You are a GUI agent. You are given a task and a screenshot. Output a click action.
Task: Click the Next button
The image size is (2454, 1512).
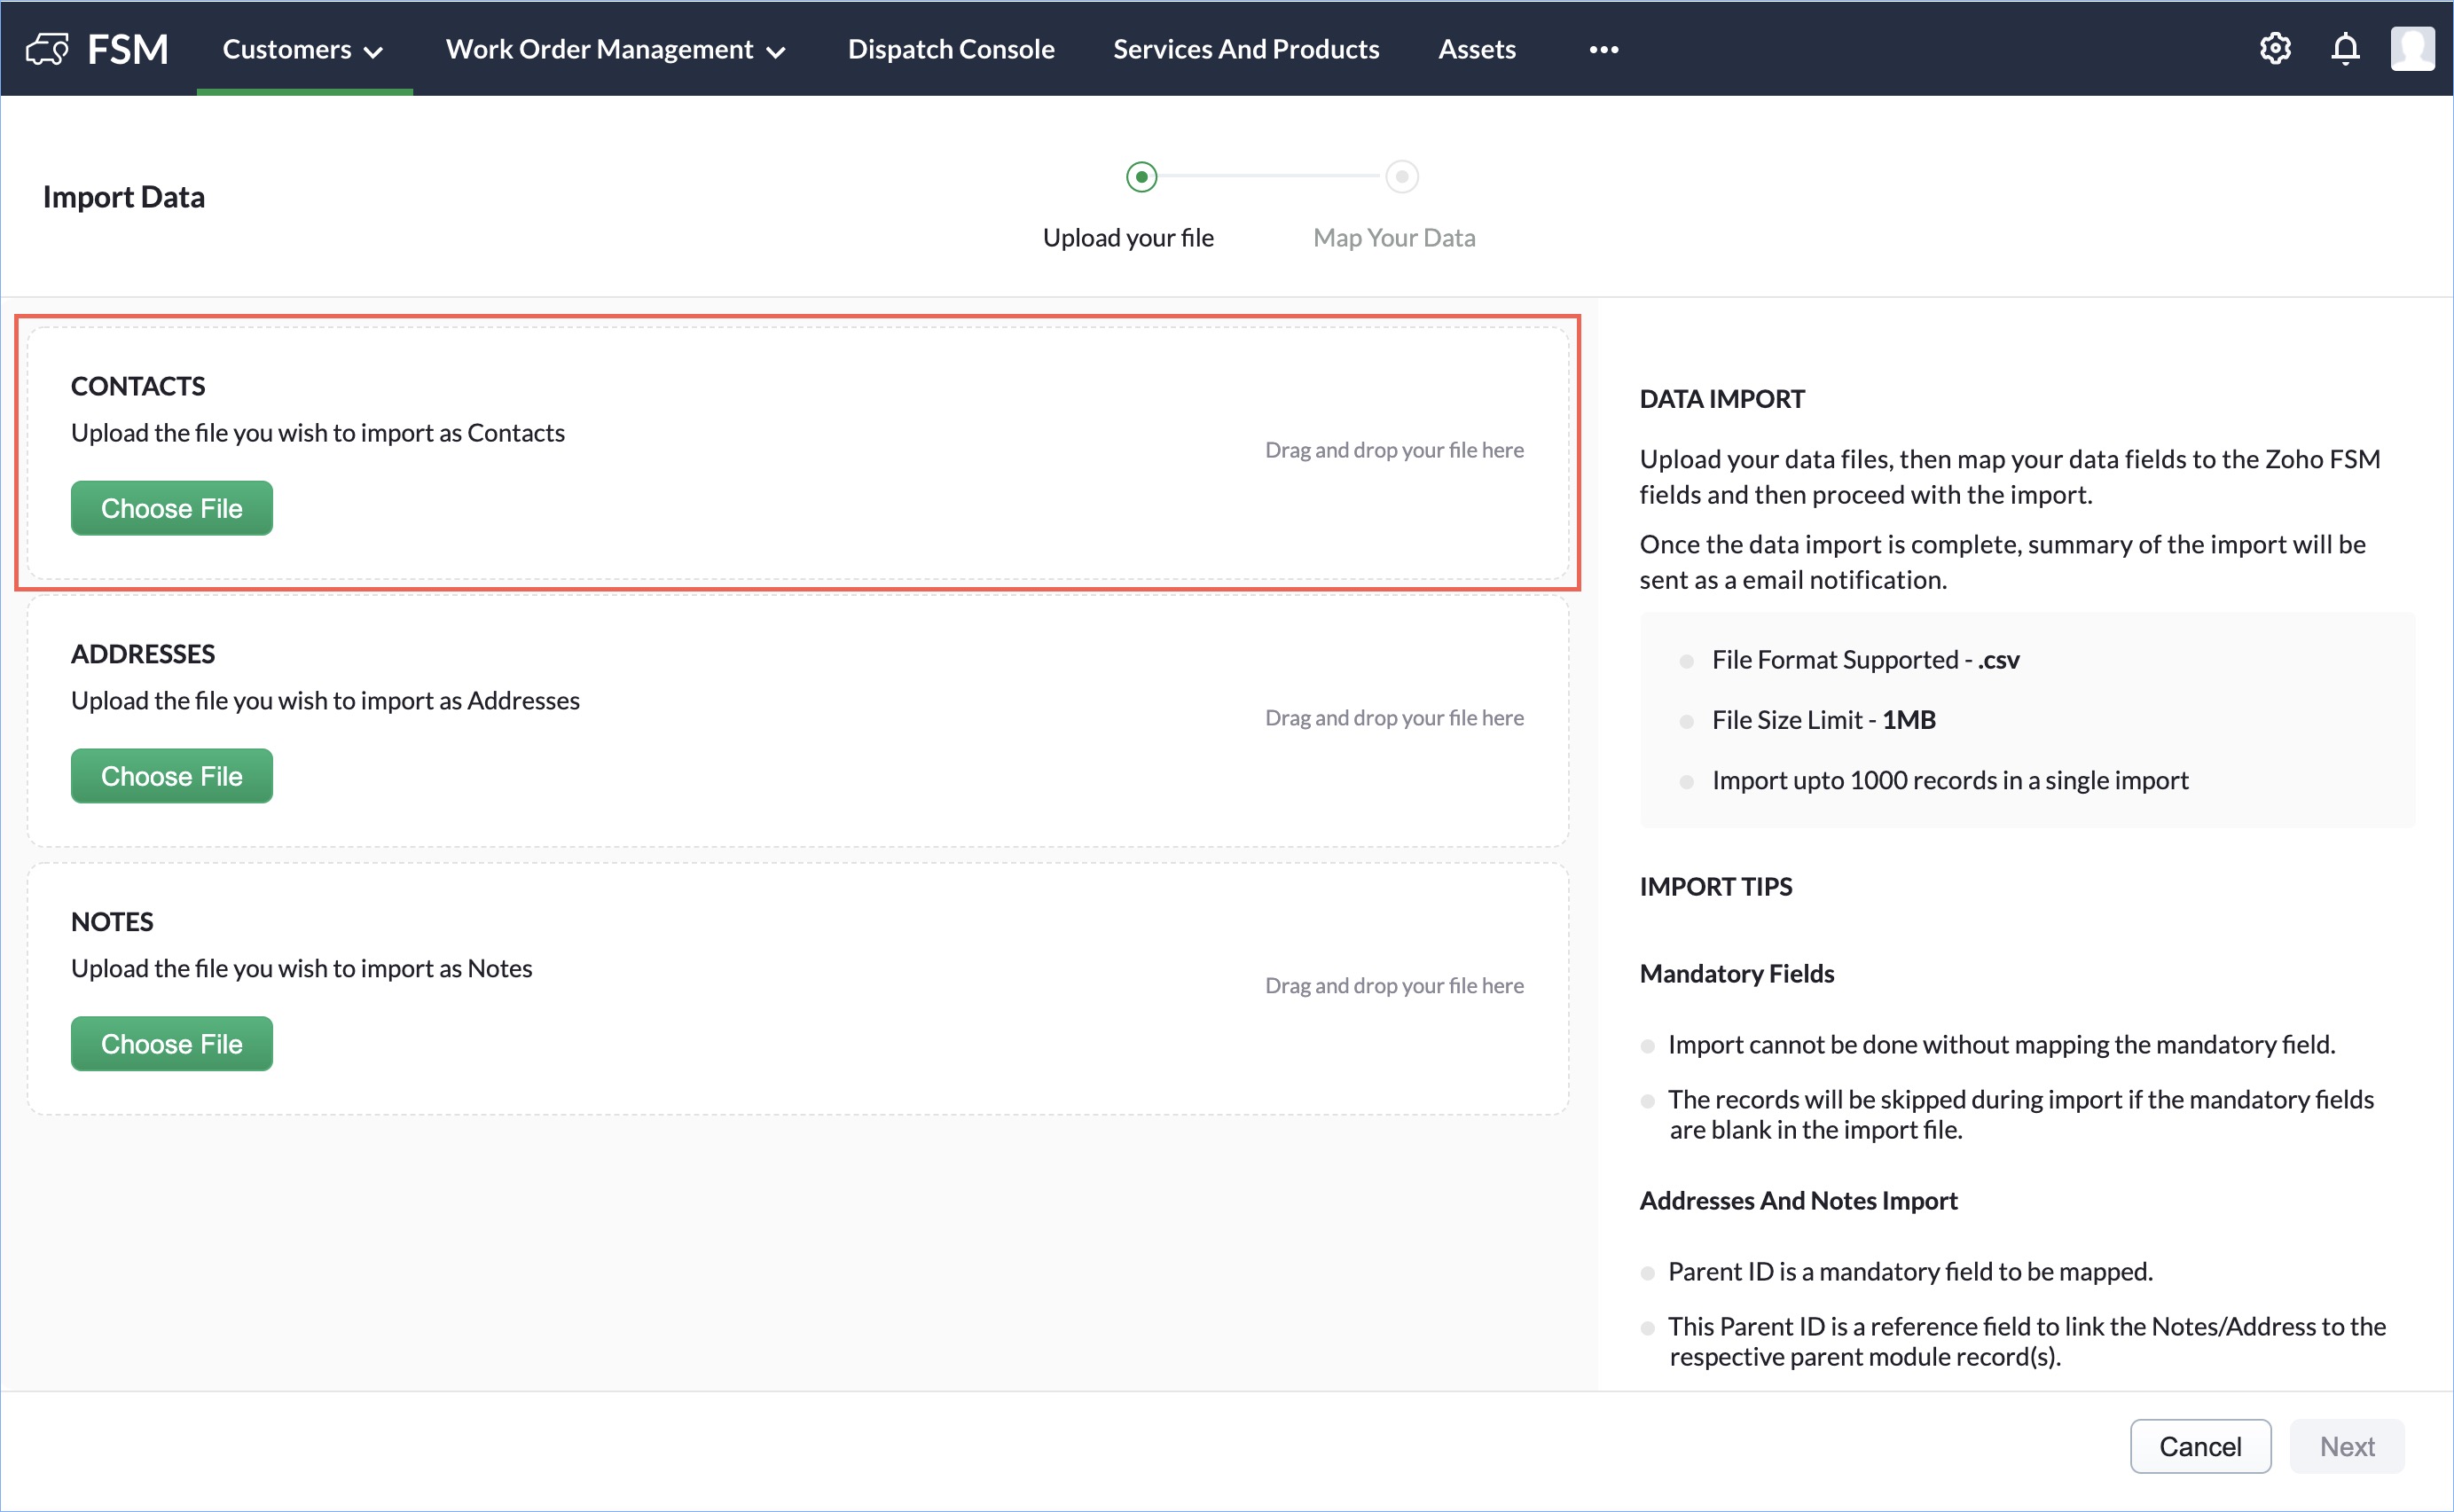tap(2346, 1446)
